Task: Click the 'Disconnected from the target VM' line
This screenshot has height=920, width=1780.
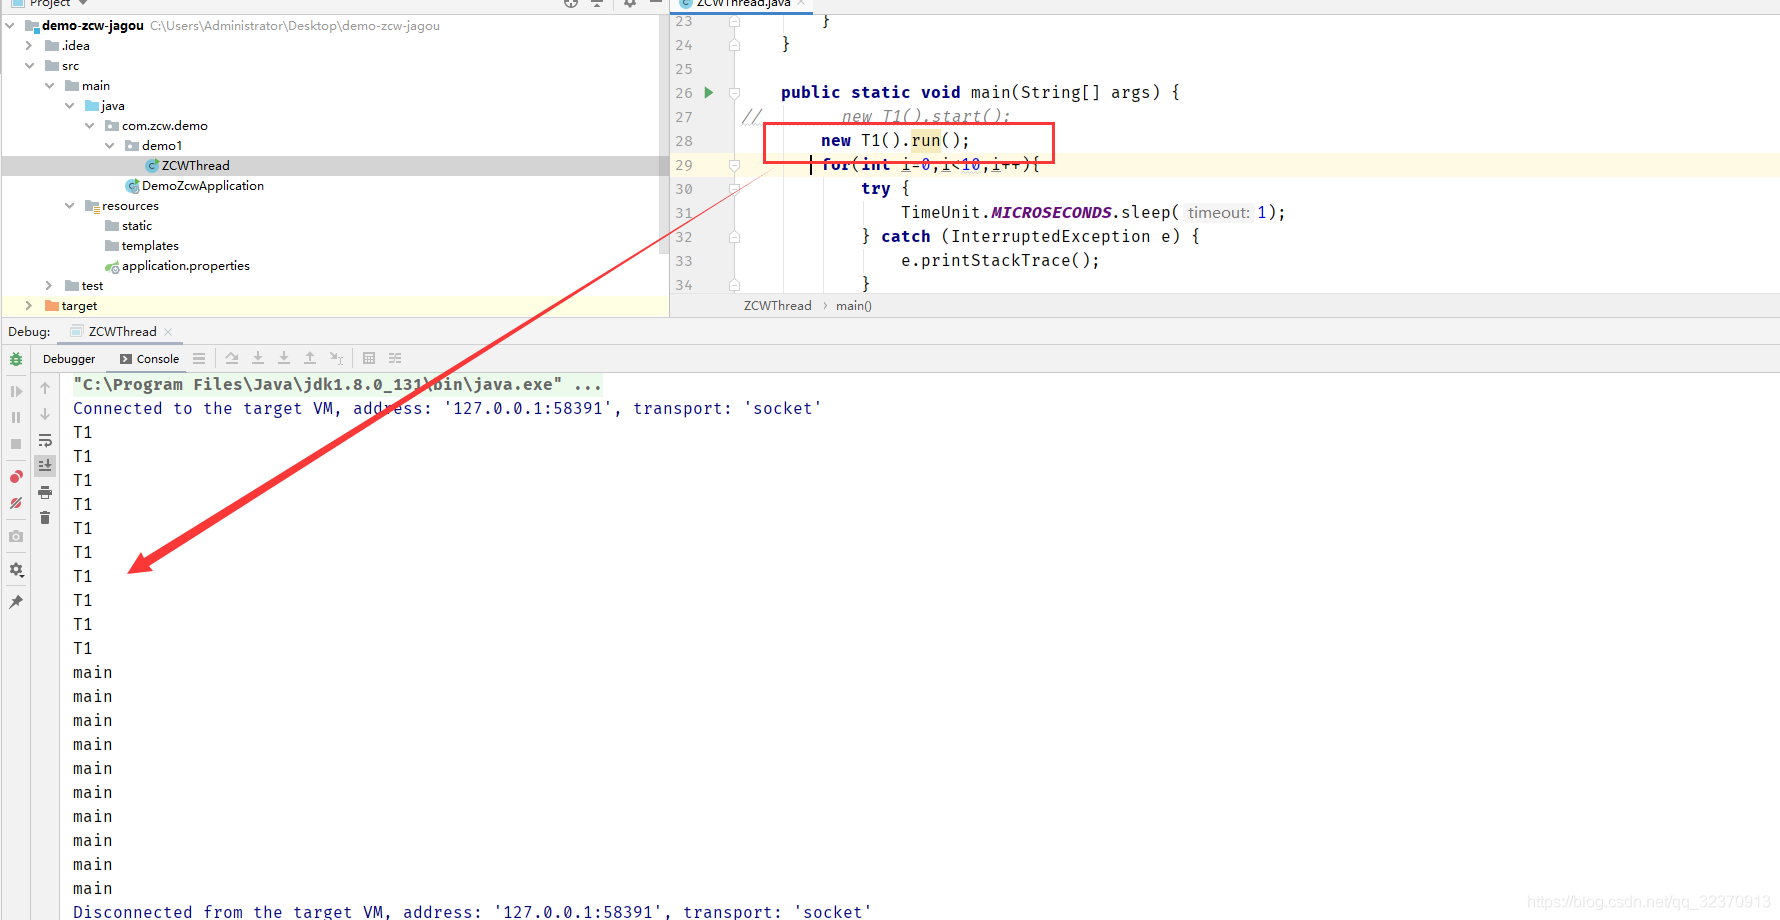Action: tap(472, 911)
